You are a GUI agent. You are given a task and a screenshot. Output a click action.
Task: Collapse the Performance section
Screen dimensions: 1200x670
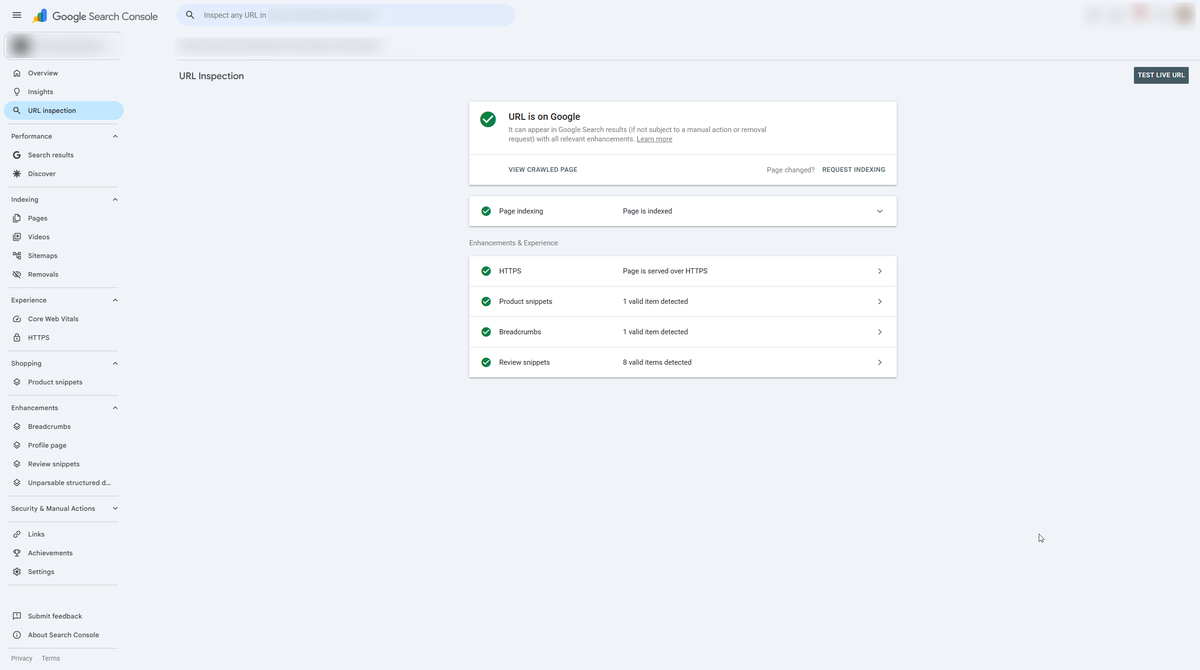(x=115, y=136)
